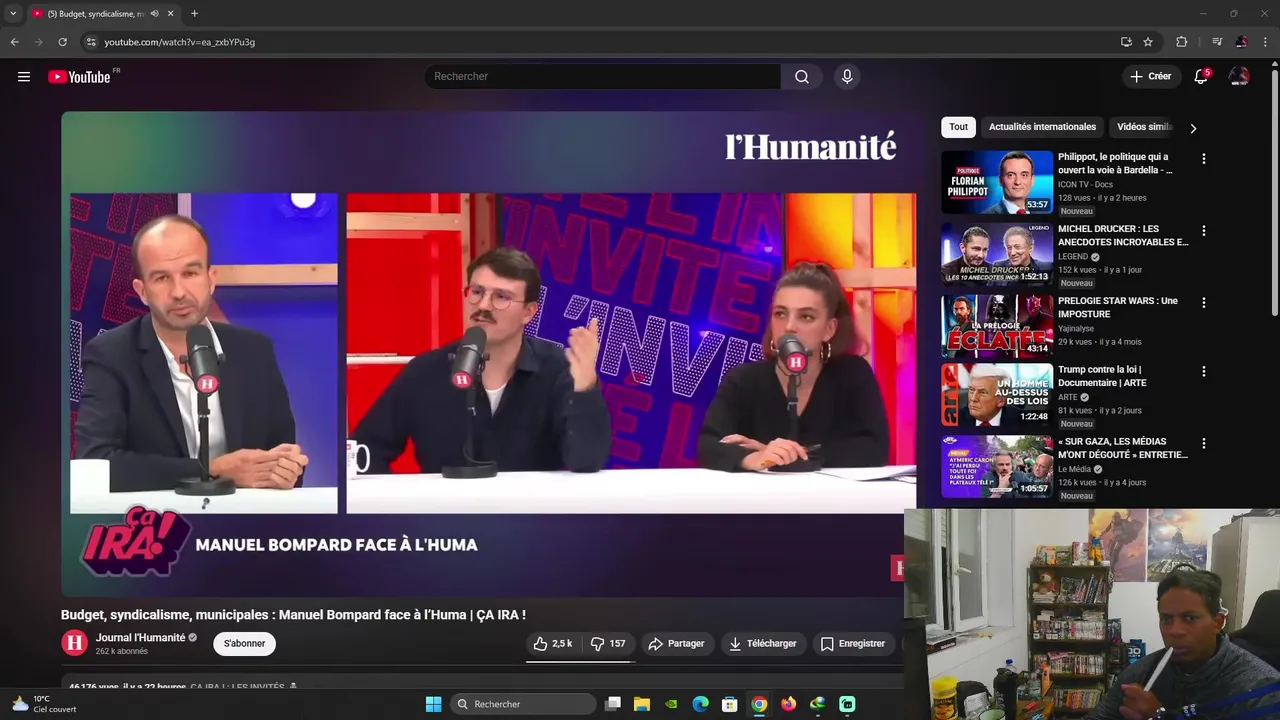Open Prelogie Star Wars video thumbnail
The width and height of the screenshot is (1280, 720).
[997, 326]
